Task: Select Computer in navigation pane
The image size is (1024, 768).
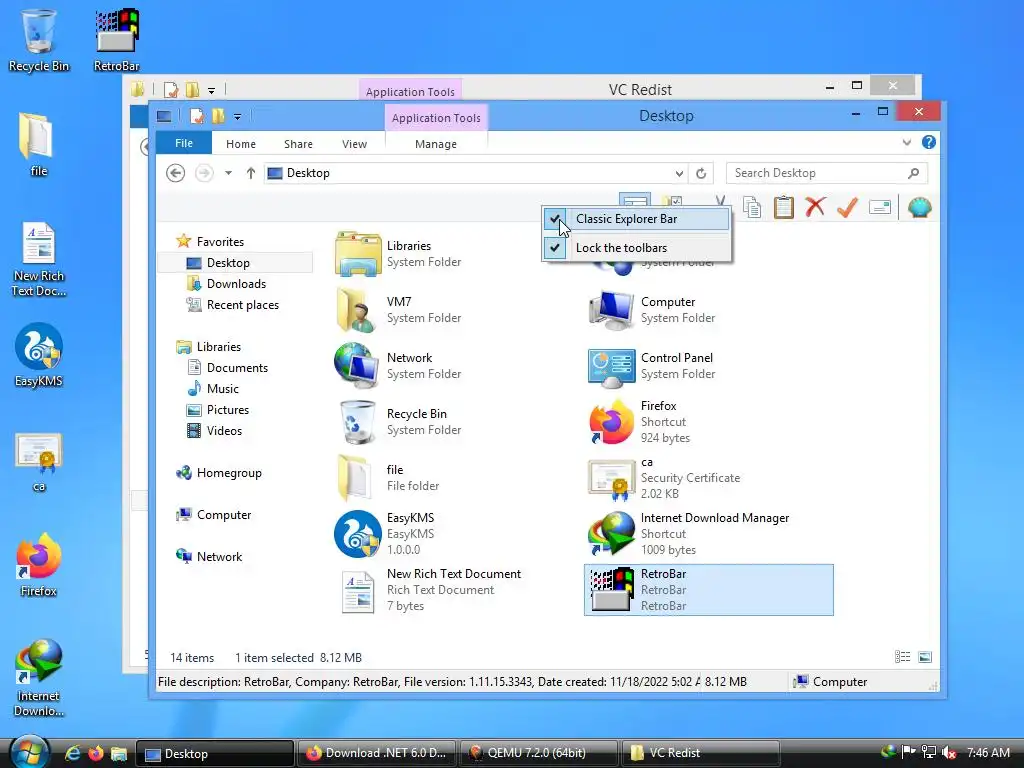Action: click(223, 515)
